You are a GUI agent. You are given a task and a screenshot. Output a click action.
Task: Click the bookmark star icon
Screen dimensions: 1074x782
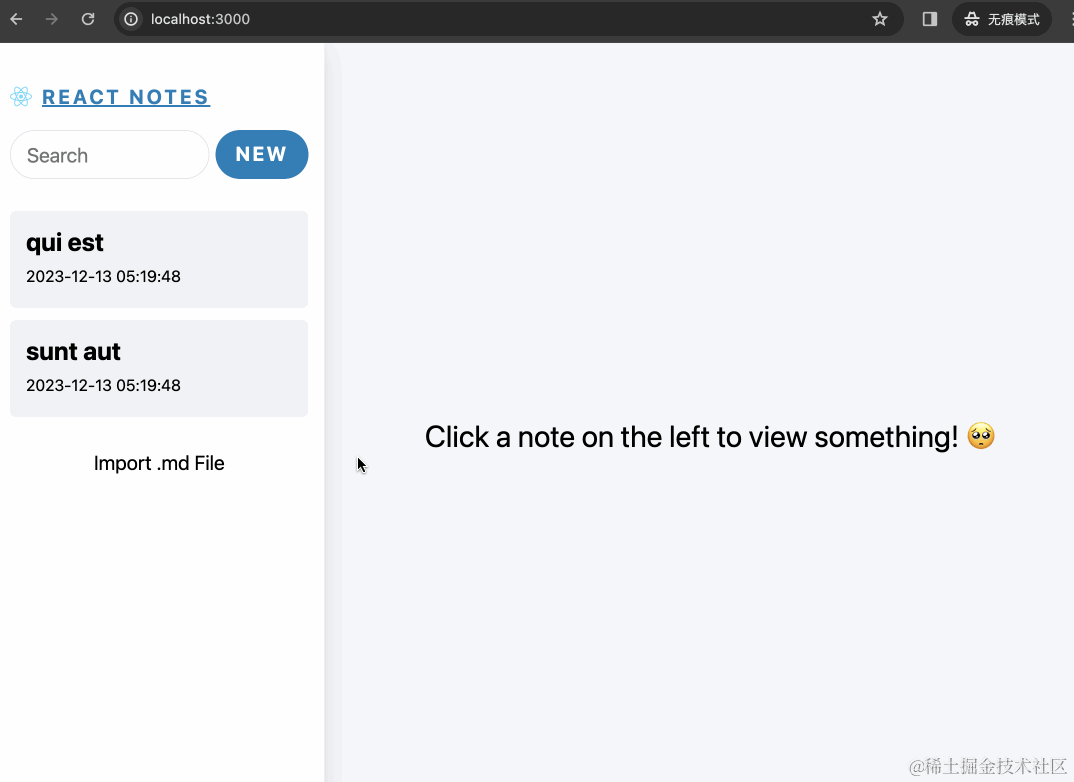click(879, 18)
